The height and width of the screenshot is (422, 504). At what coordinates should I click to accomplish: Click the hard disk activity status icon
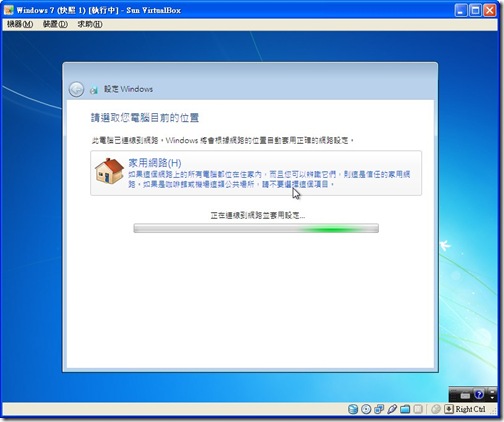(353, 409)
